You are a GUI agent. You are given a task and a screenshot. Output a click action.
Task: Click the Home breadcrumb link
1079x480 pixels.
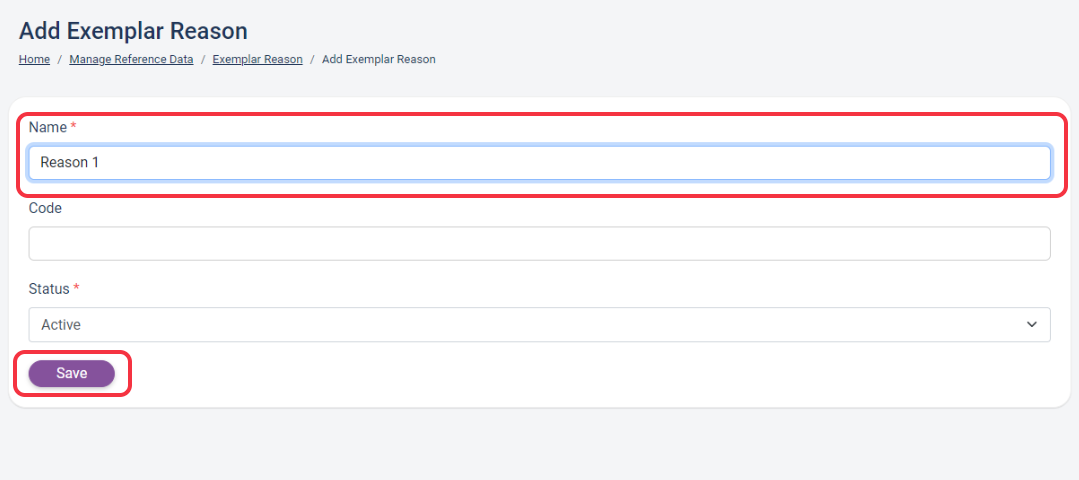(x=34, y=59)
